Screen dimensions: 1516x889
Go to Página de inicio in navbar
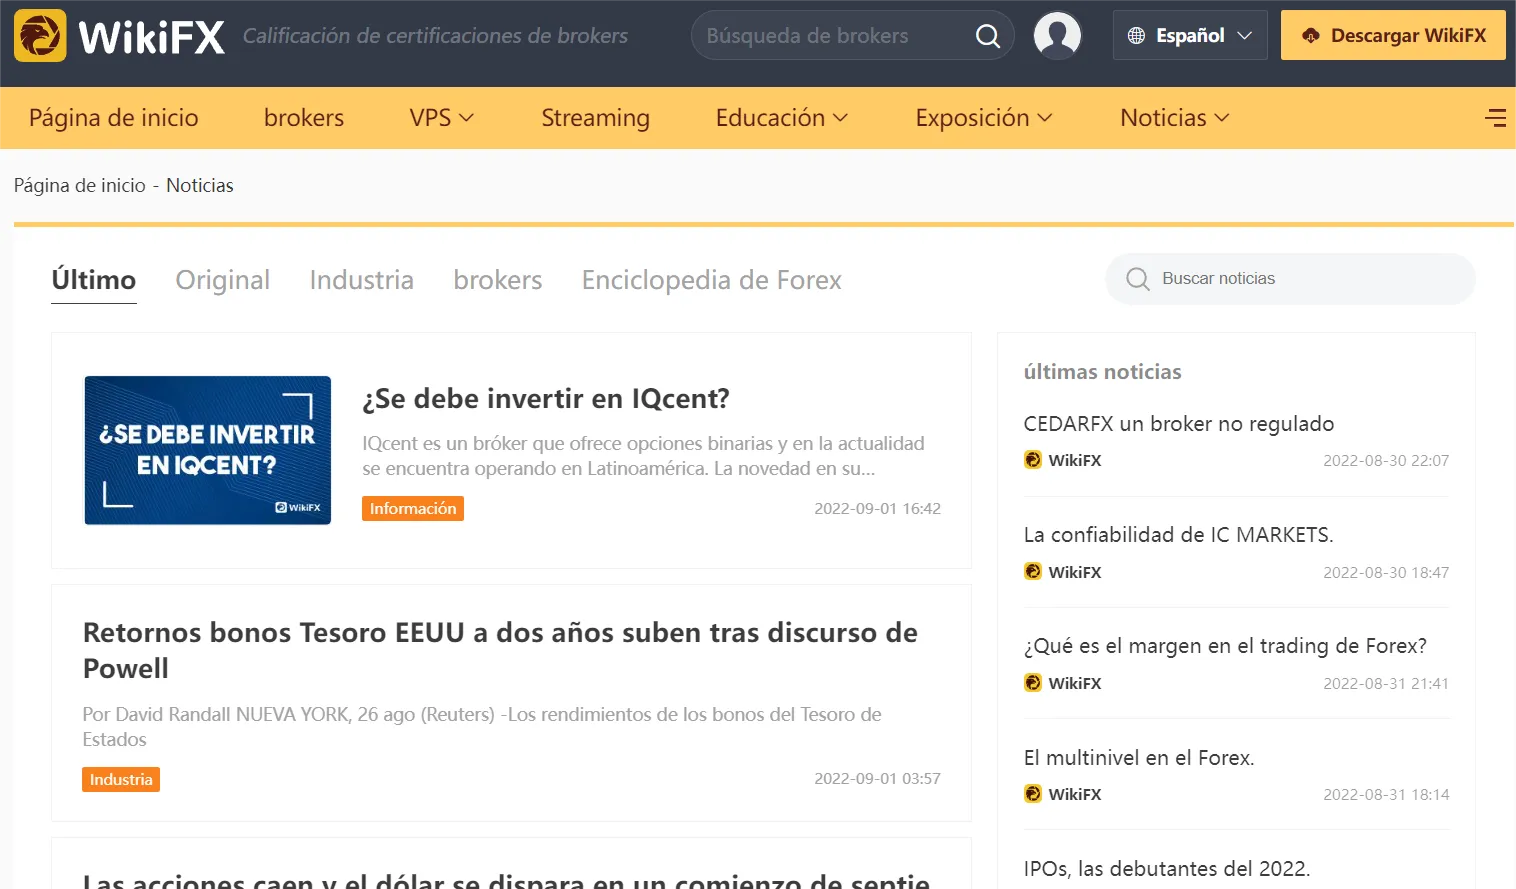click(114, 118)
